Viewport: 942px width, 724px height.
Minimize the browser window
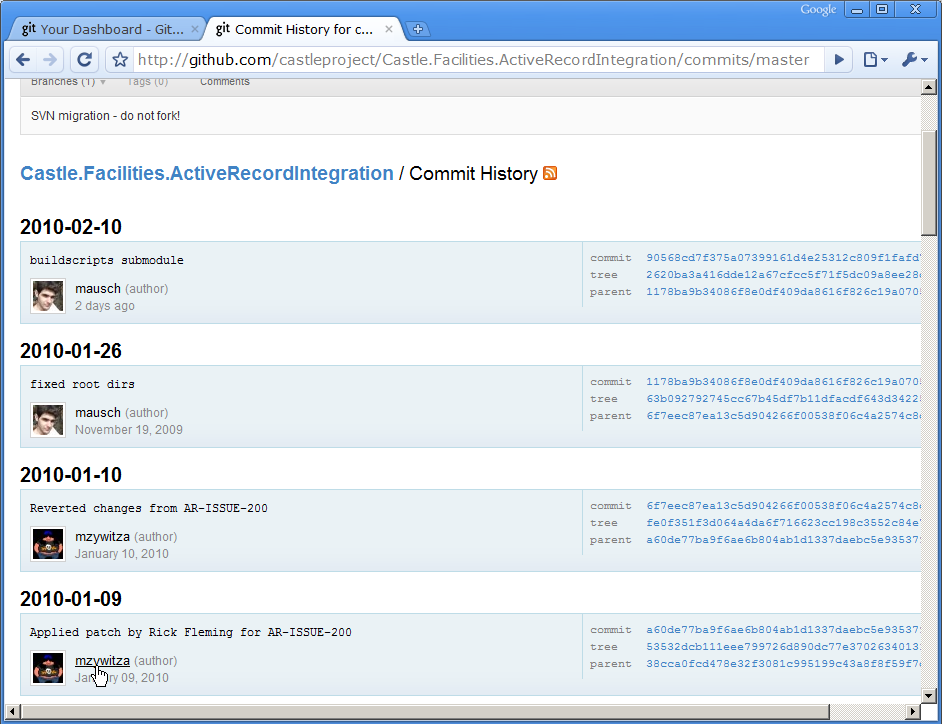tap(857, 9)
